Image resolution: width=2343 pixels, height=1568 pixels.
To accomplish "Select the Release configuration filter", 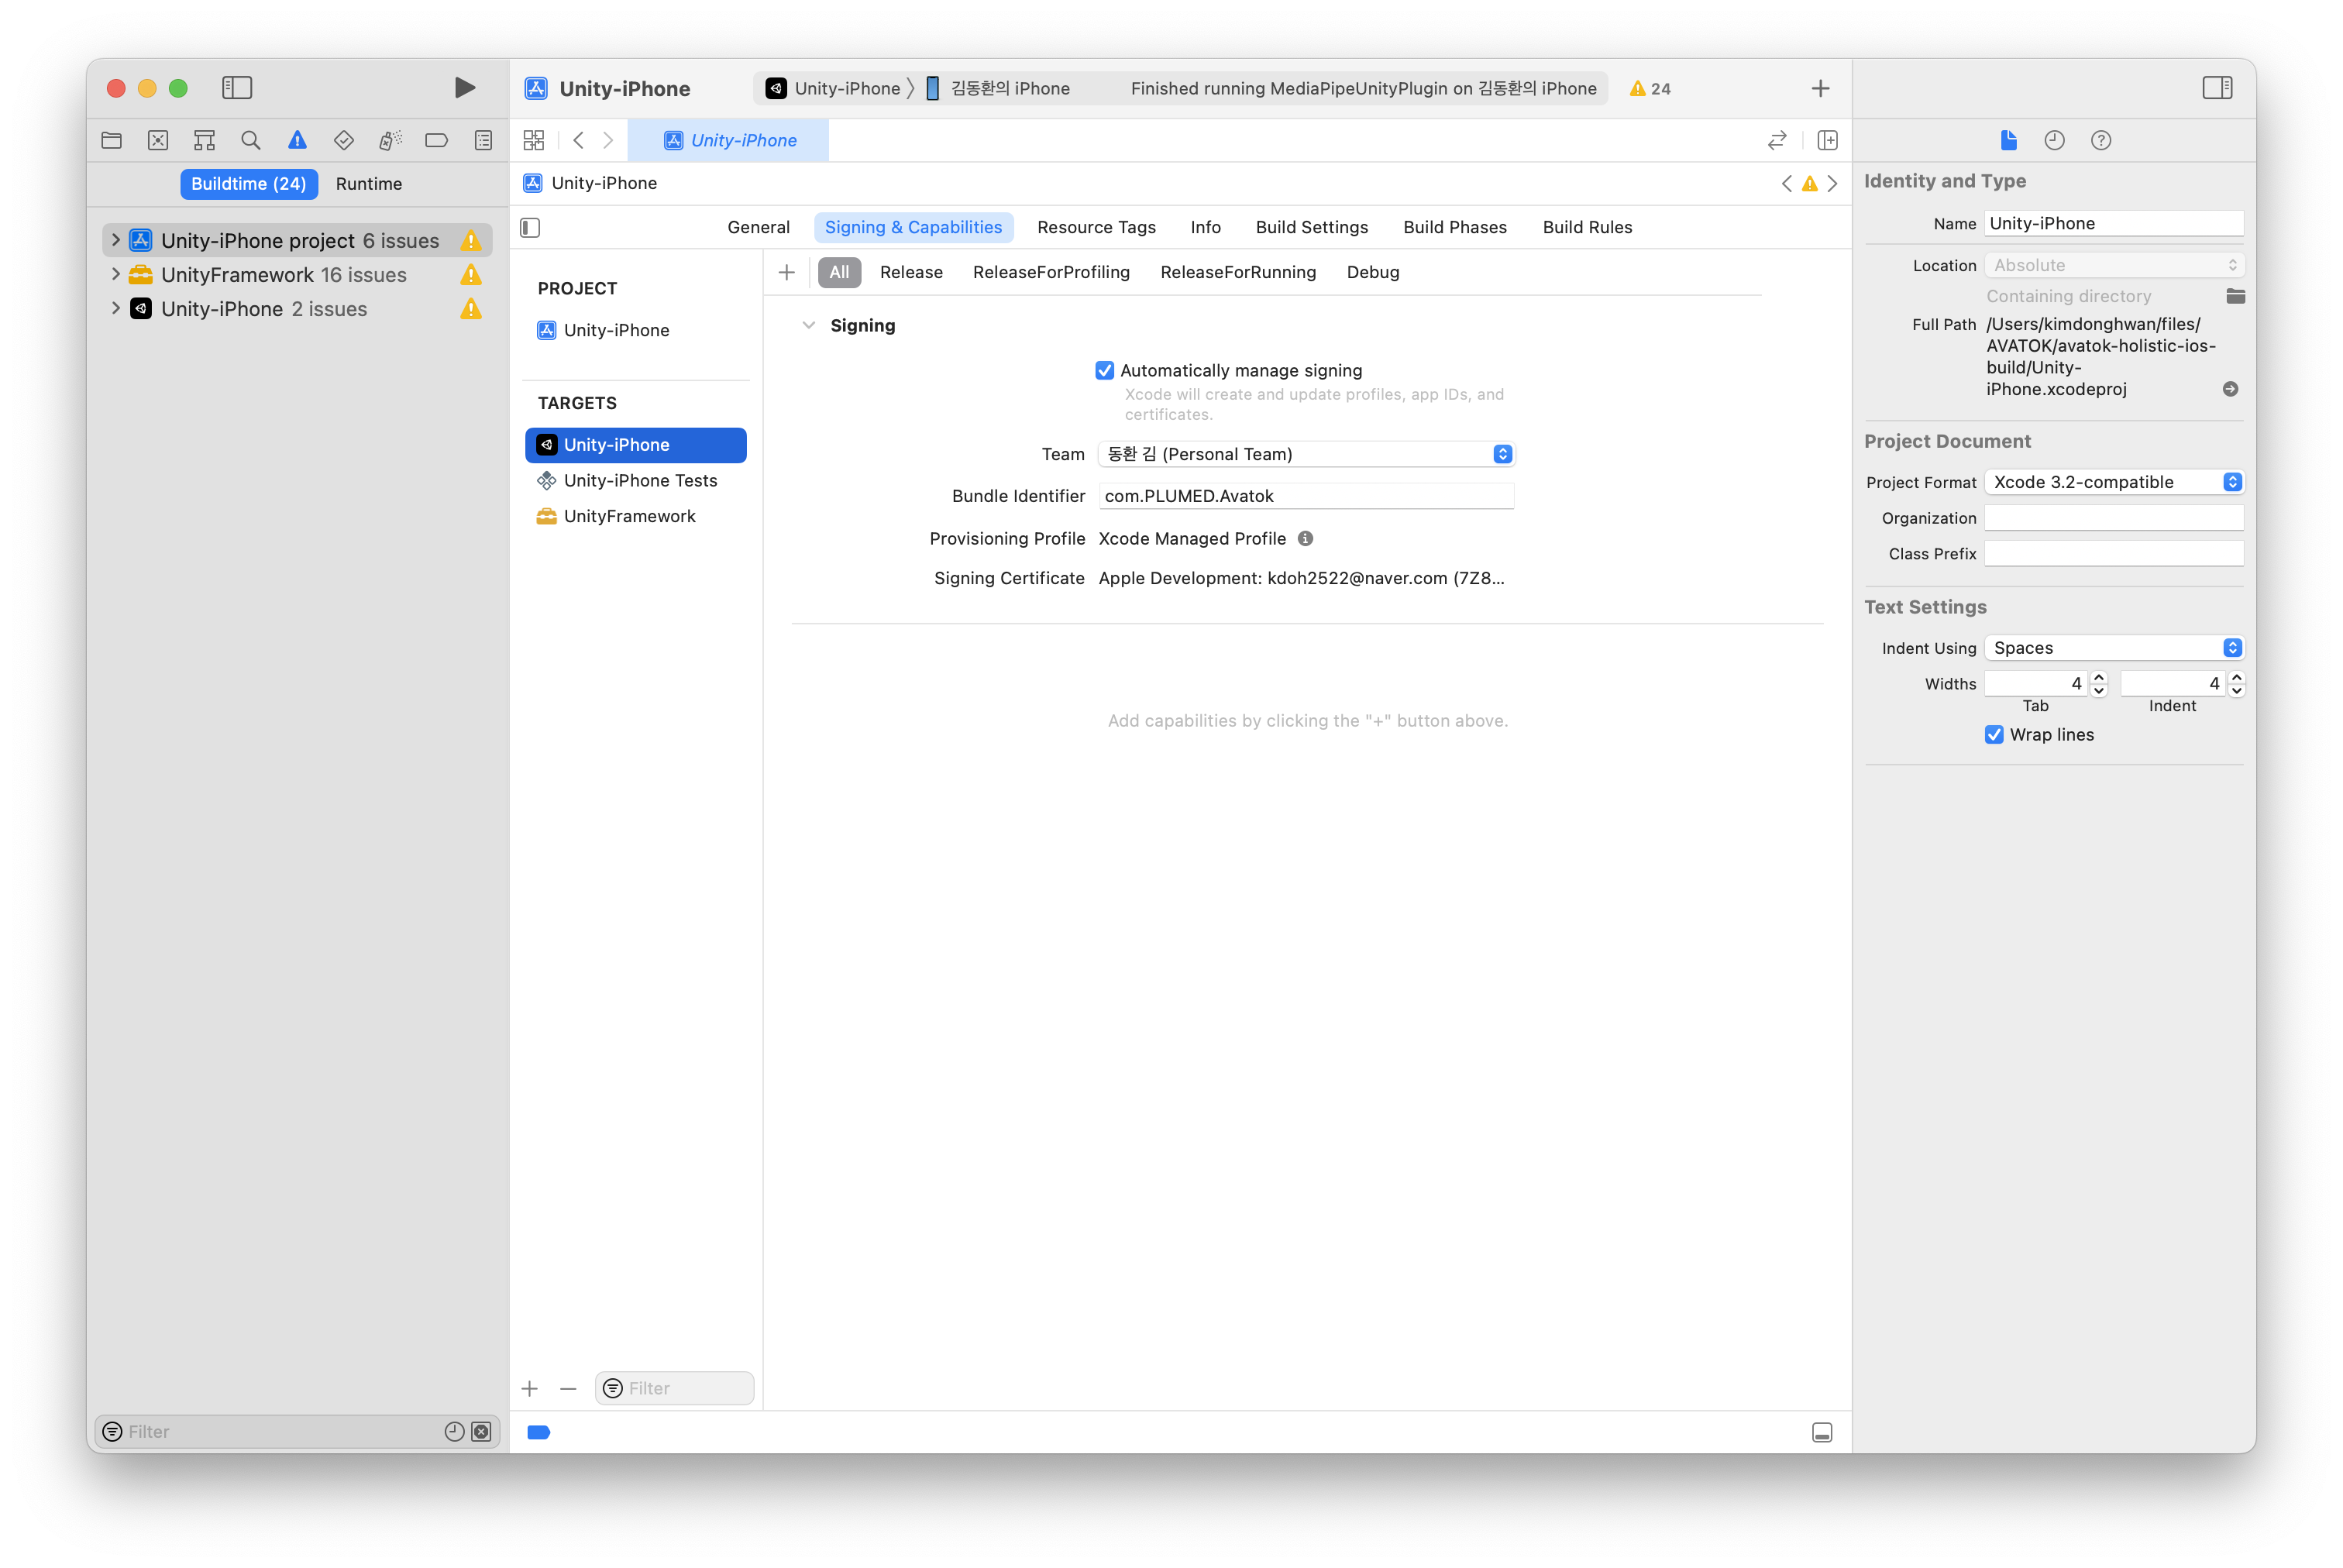I will [911, 272].
